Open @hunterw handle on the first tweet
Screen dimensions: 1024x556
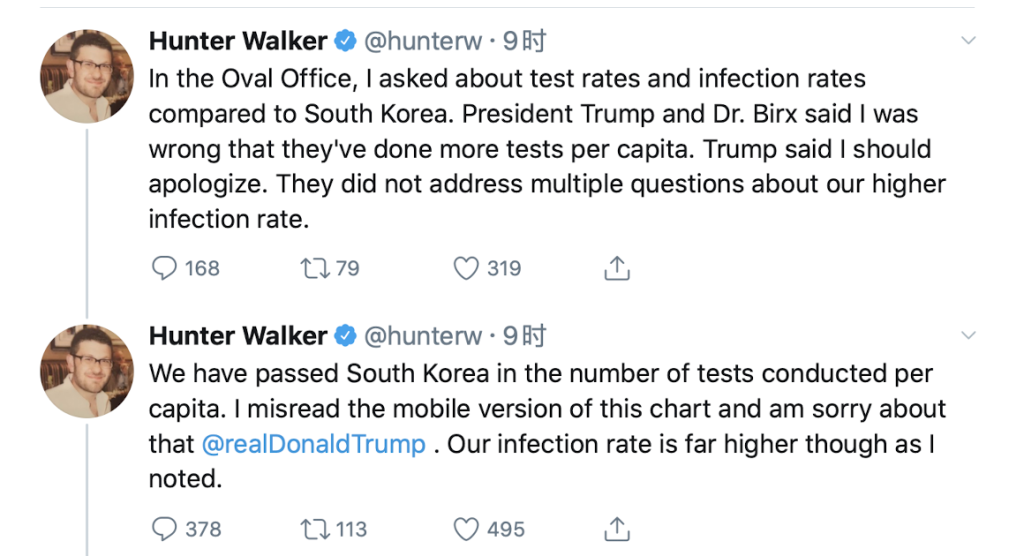pos(423,41)
